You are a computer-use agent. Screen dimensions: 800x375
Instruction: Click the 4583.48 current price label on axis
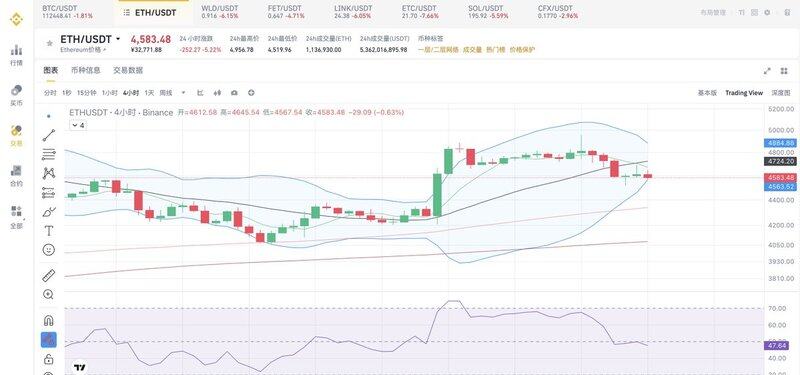pos(780,178)
